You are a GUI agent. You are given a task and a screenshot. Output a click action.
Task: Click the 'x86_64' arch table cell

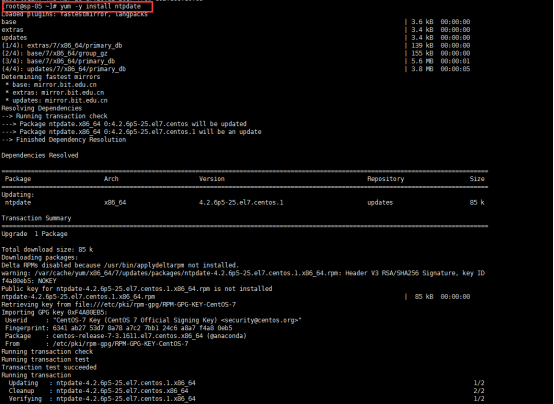pos(115,203)
